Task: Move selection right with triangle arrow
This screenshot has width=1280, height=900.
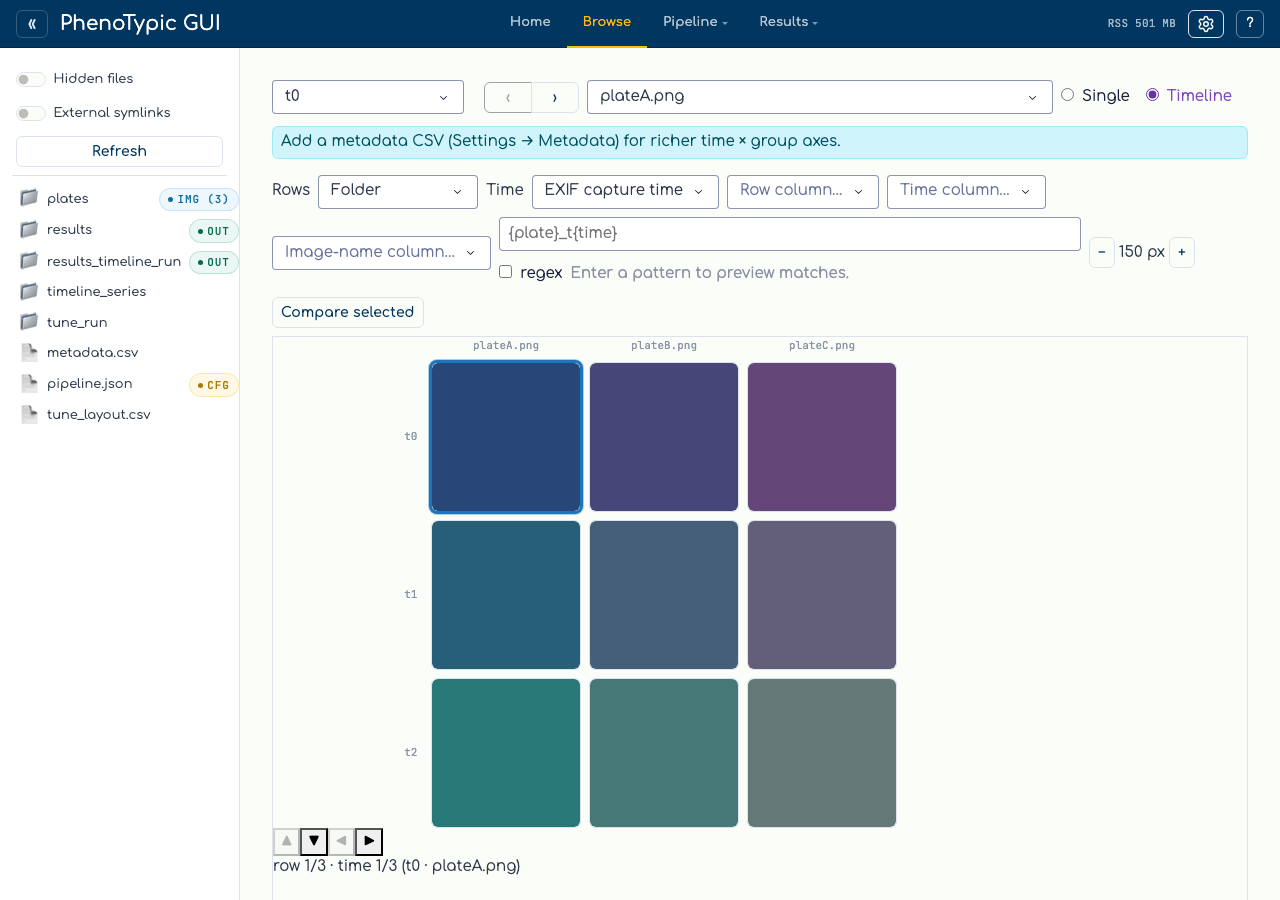Action: pos(369,841)
